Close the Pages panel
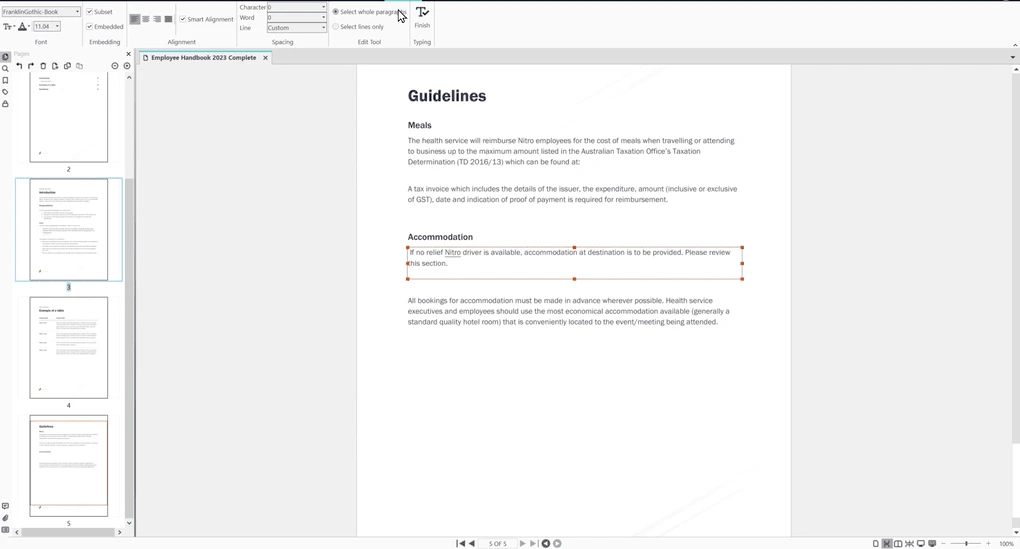1020x549 pixels. pyautogui.click(x=128, y=54)
